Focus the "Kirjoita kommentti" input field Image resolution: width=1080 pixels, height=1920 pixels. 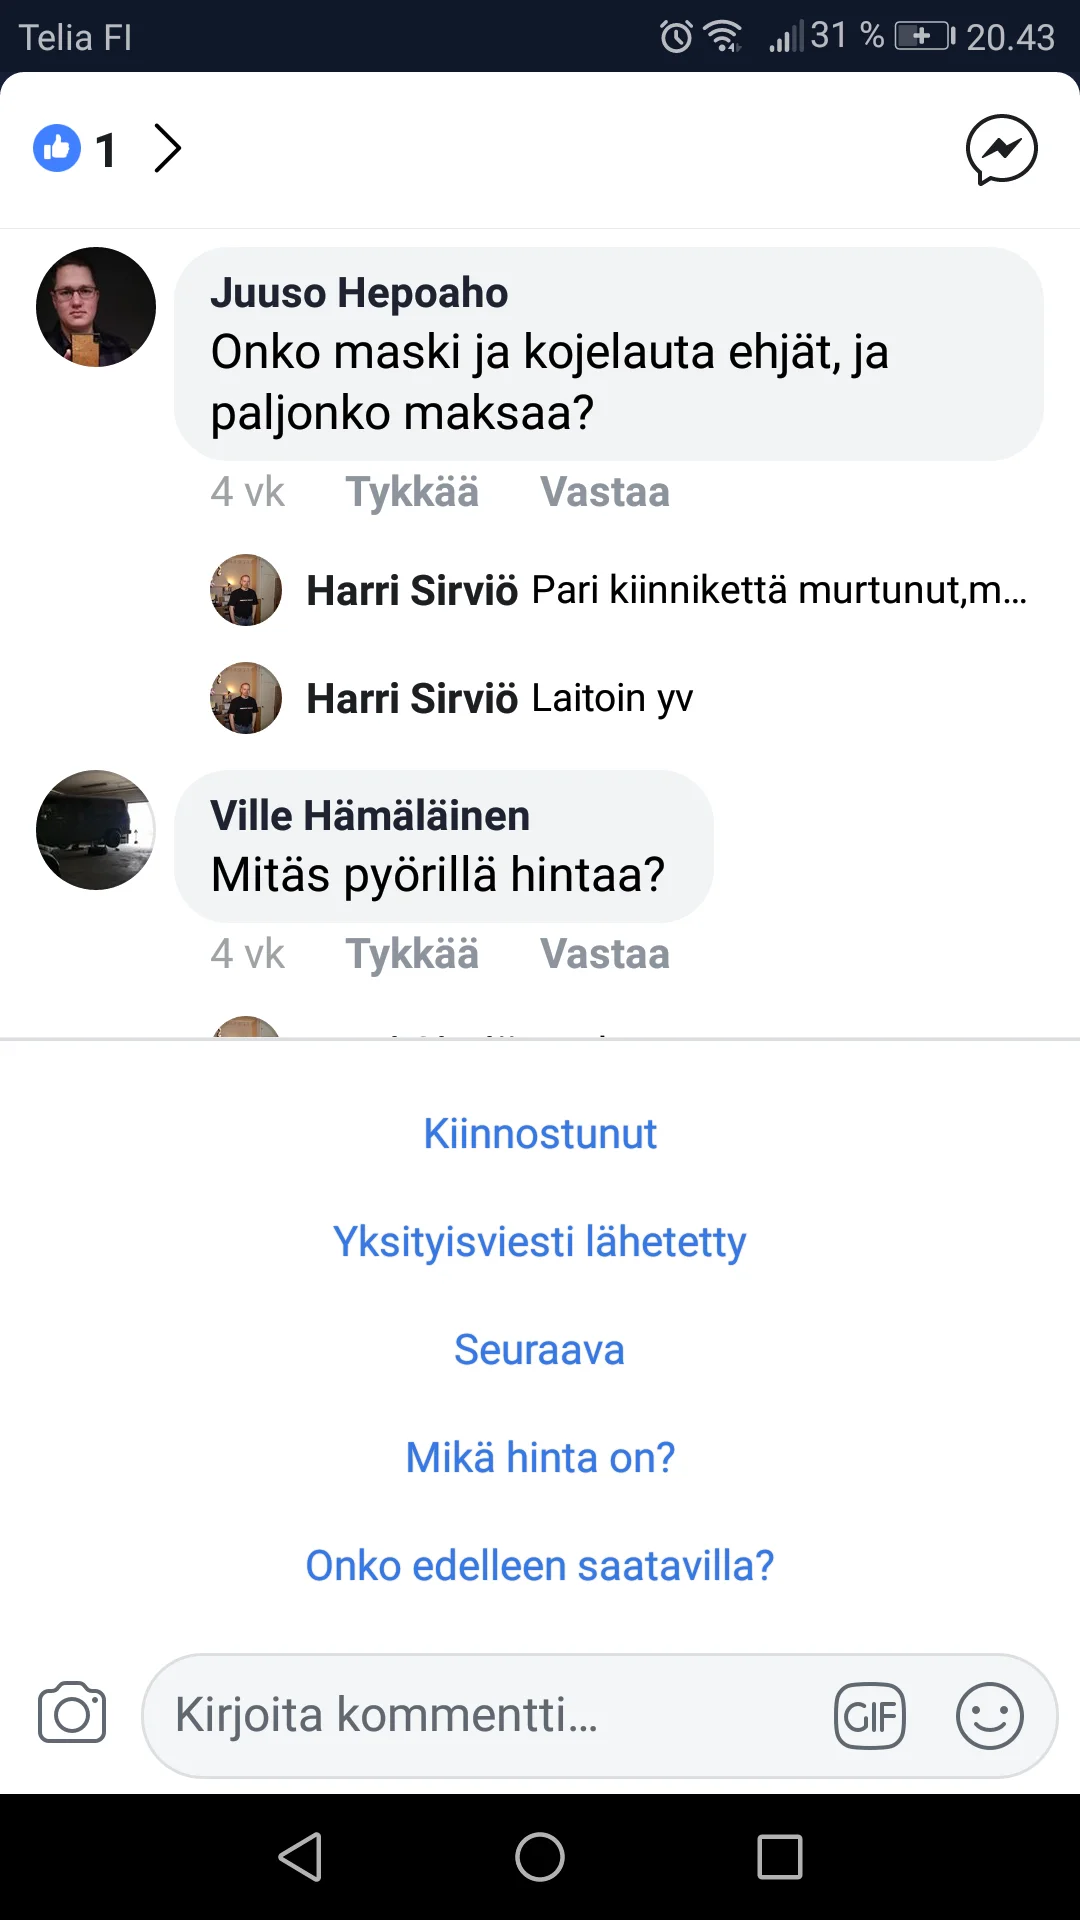tap(480, 1715)
